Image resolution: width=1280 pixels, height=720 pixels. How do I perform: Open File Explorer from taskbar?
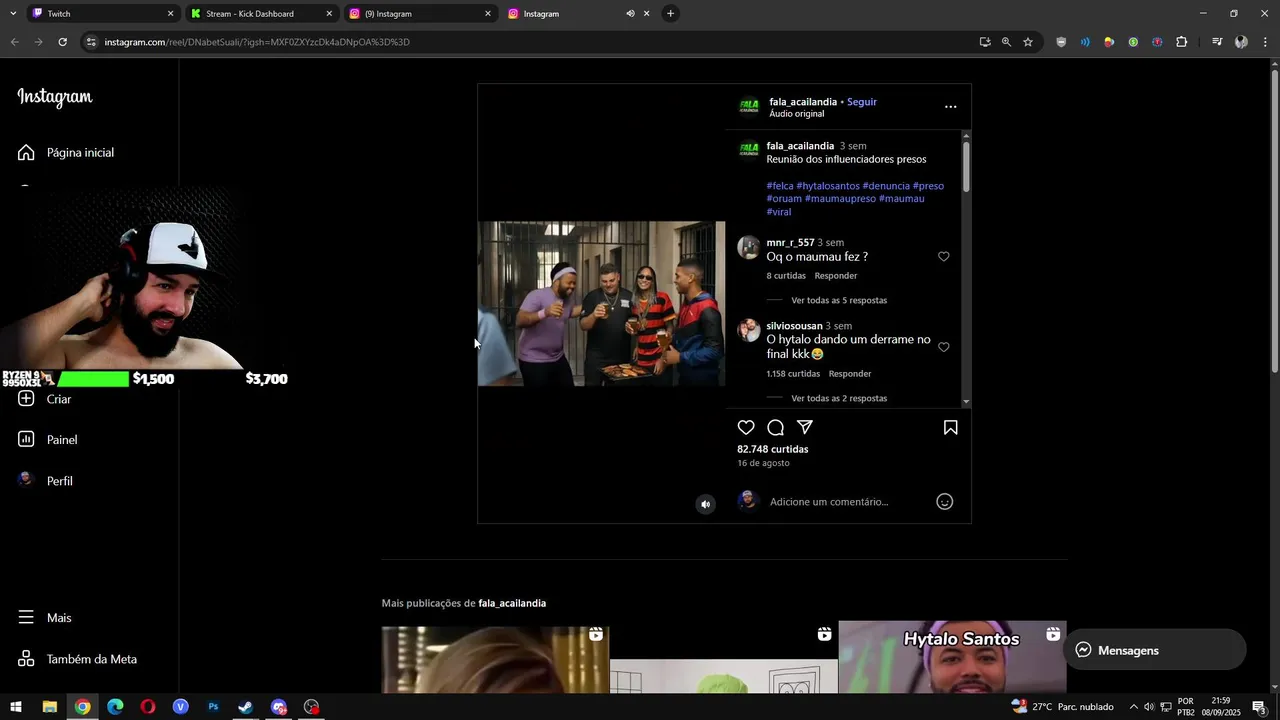click(x=49, y=707)
